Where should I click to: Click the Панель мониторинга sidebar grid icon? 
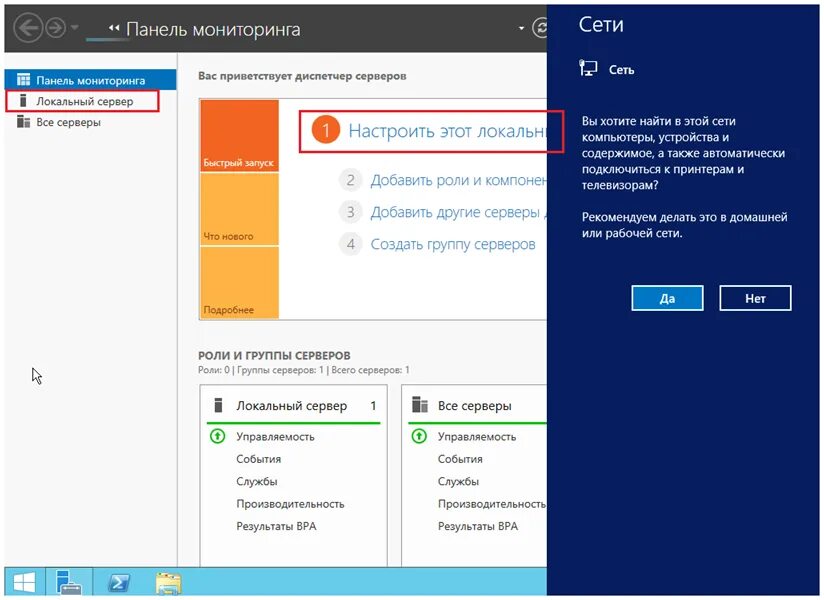click(x=24, y=79)
